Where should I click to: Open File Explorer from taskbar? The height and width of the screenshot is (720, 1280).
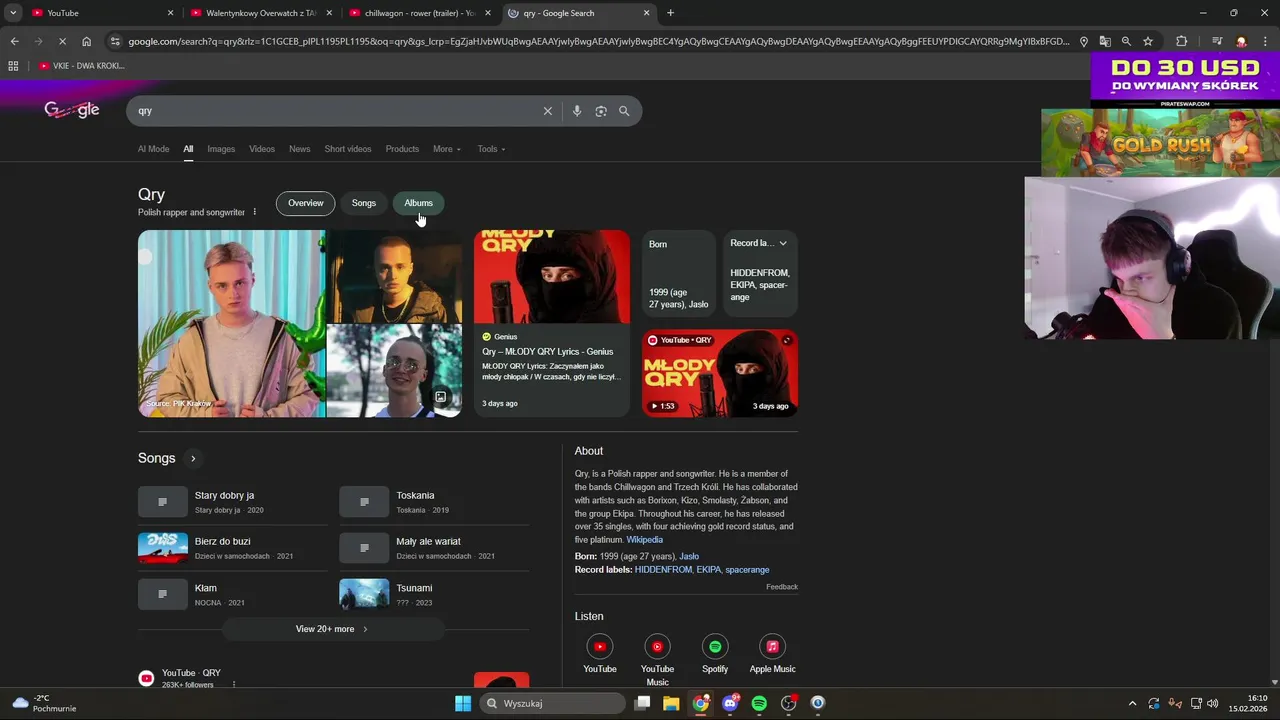point(671,703)
